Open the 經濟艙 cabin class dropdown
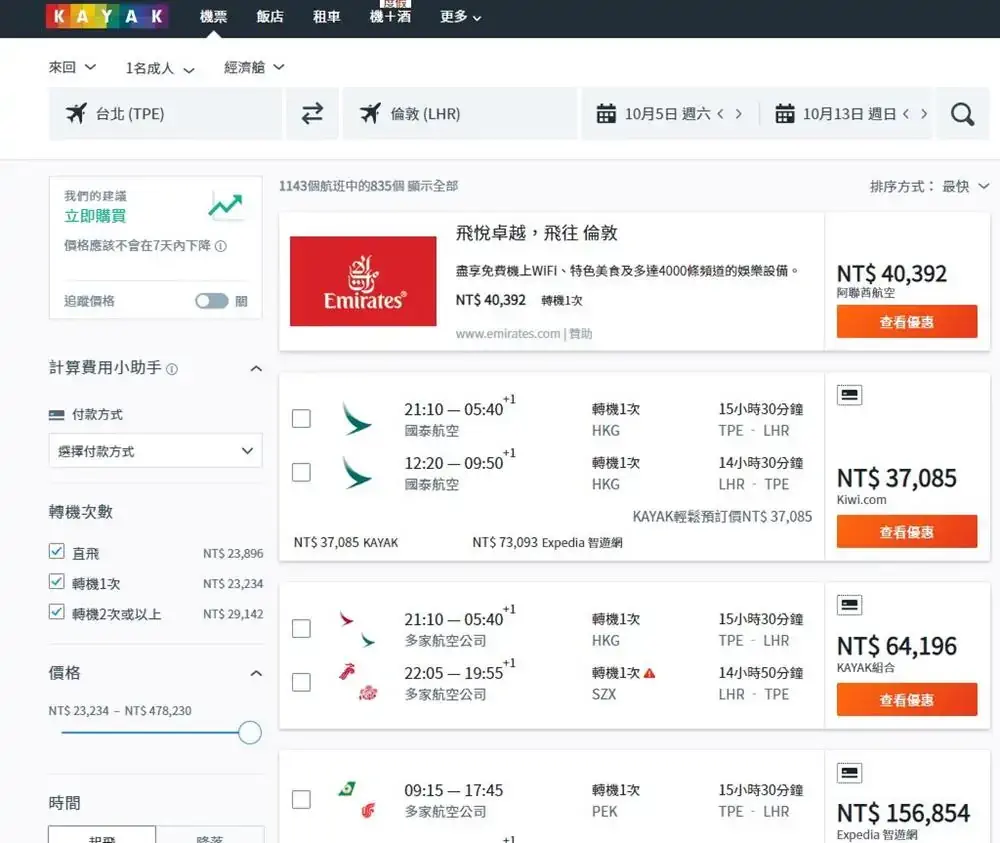This screenshot has width=1000, height=843. (254, 67)
